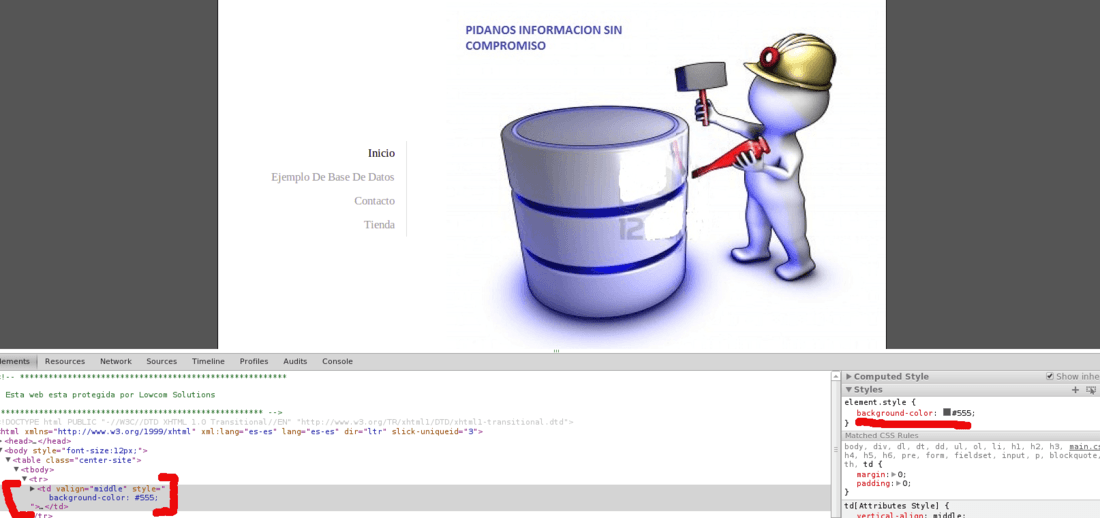Collapse the body node in DOM tree
The image size is (1100, 518).
pyautogui.click(x=1, y=451)
